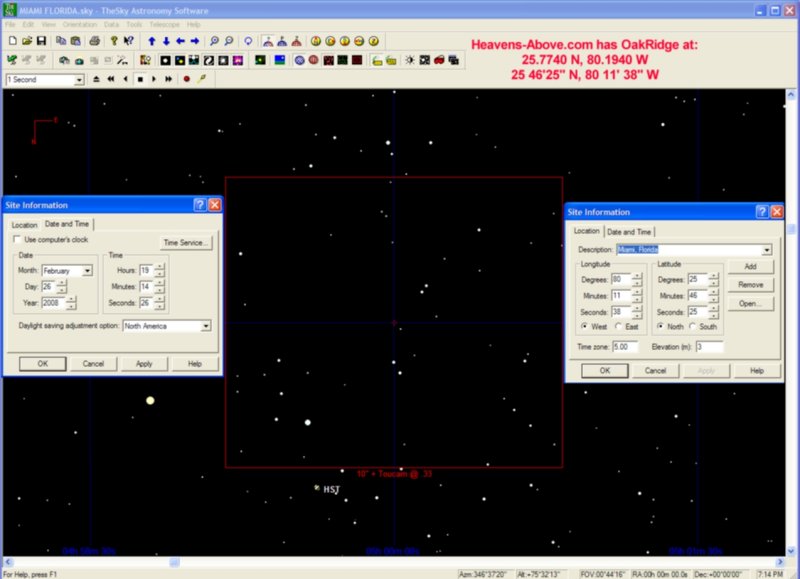Click the Open... button in Location dialog
Image resolution: width=800 pixels, height=579 pixels.
tap(751, 304)
